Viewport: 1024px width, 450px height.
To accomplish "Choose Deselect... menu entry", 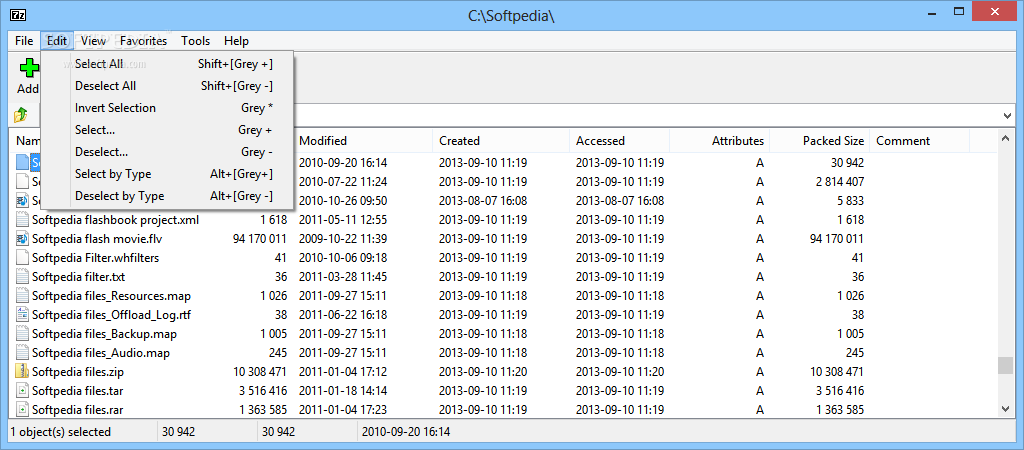I will [x=168, y=152].
